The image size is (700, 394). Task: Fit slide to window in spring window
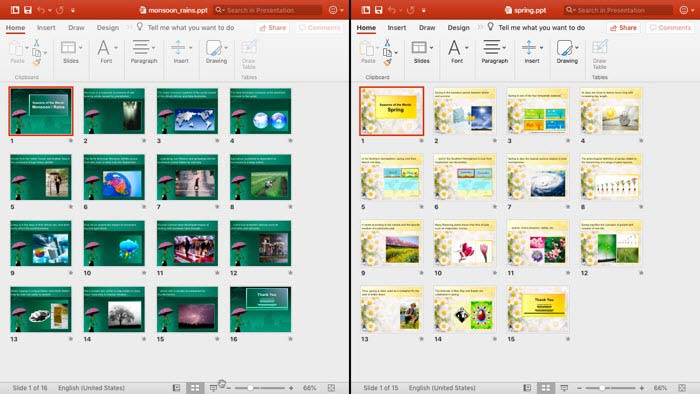tap(682, 388)
